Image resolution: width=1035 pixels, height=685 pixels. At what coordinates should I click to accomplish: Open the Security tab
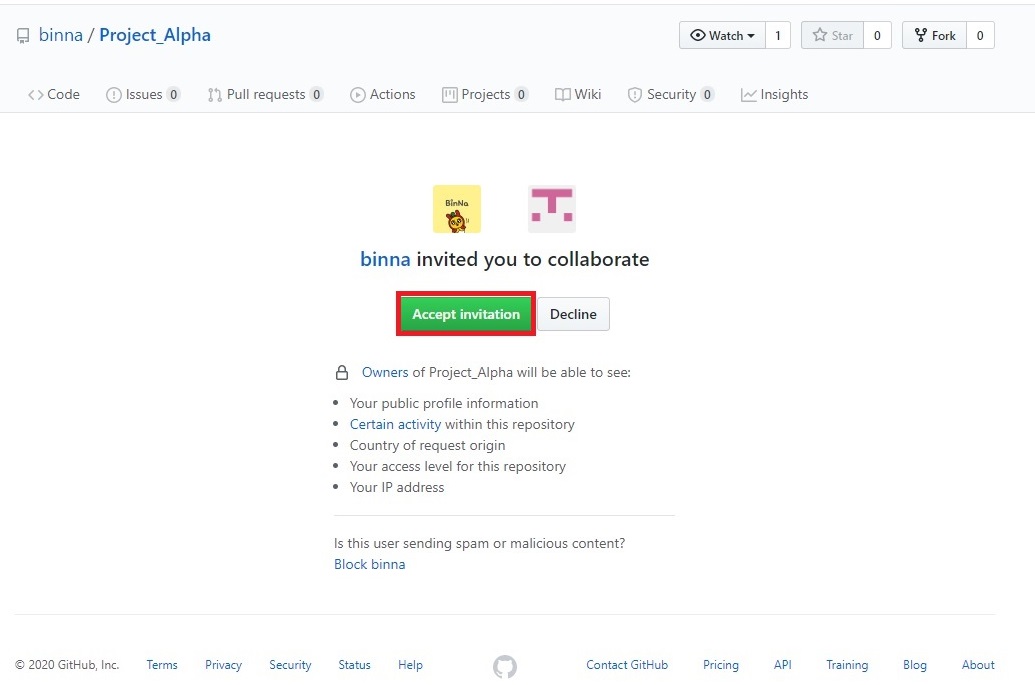[x=671, y=94]
